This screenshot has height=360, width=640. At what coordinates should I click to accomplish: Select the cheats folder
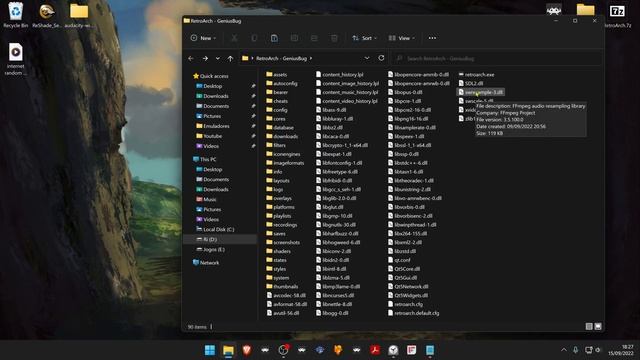(277, 101)
